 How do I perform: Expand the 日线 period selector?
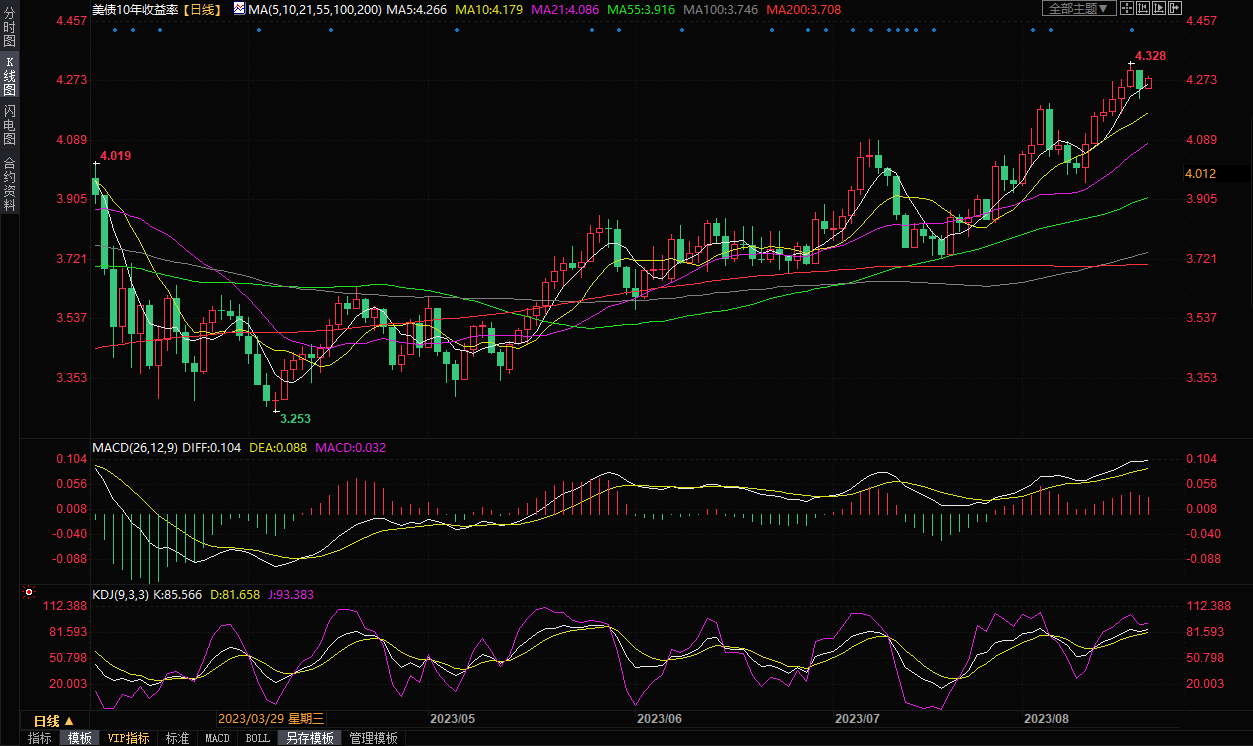[54, 721]
